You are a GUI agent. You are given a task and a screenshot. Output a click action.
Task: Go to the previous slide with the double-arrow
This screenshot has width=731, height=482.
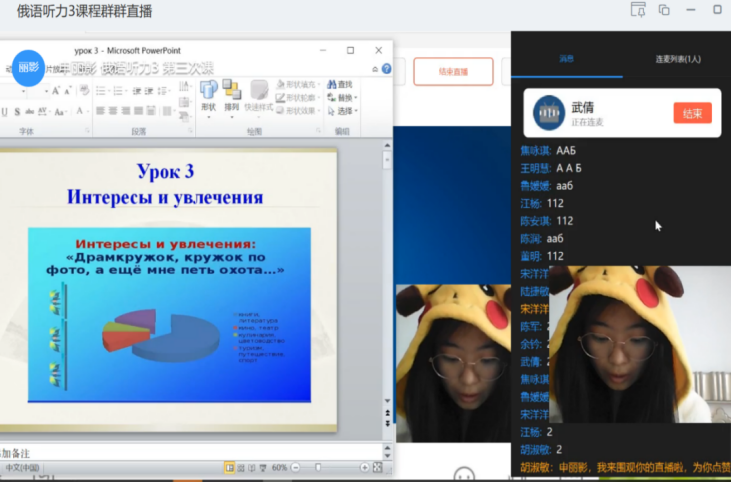[387, 413]
